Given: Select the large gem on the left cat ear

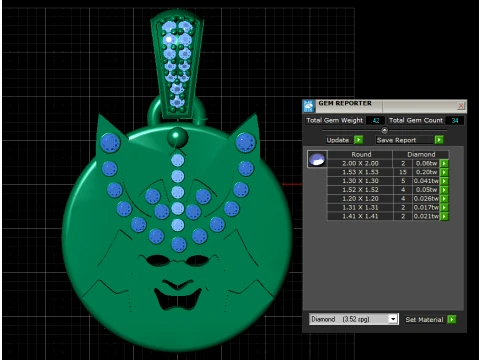Looking at the screenshot, I should click(x=110, y=143).
